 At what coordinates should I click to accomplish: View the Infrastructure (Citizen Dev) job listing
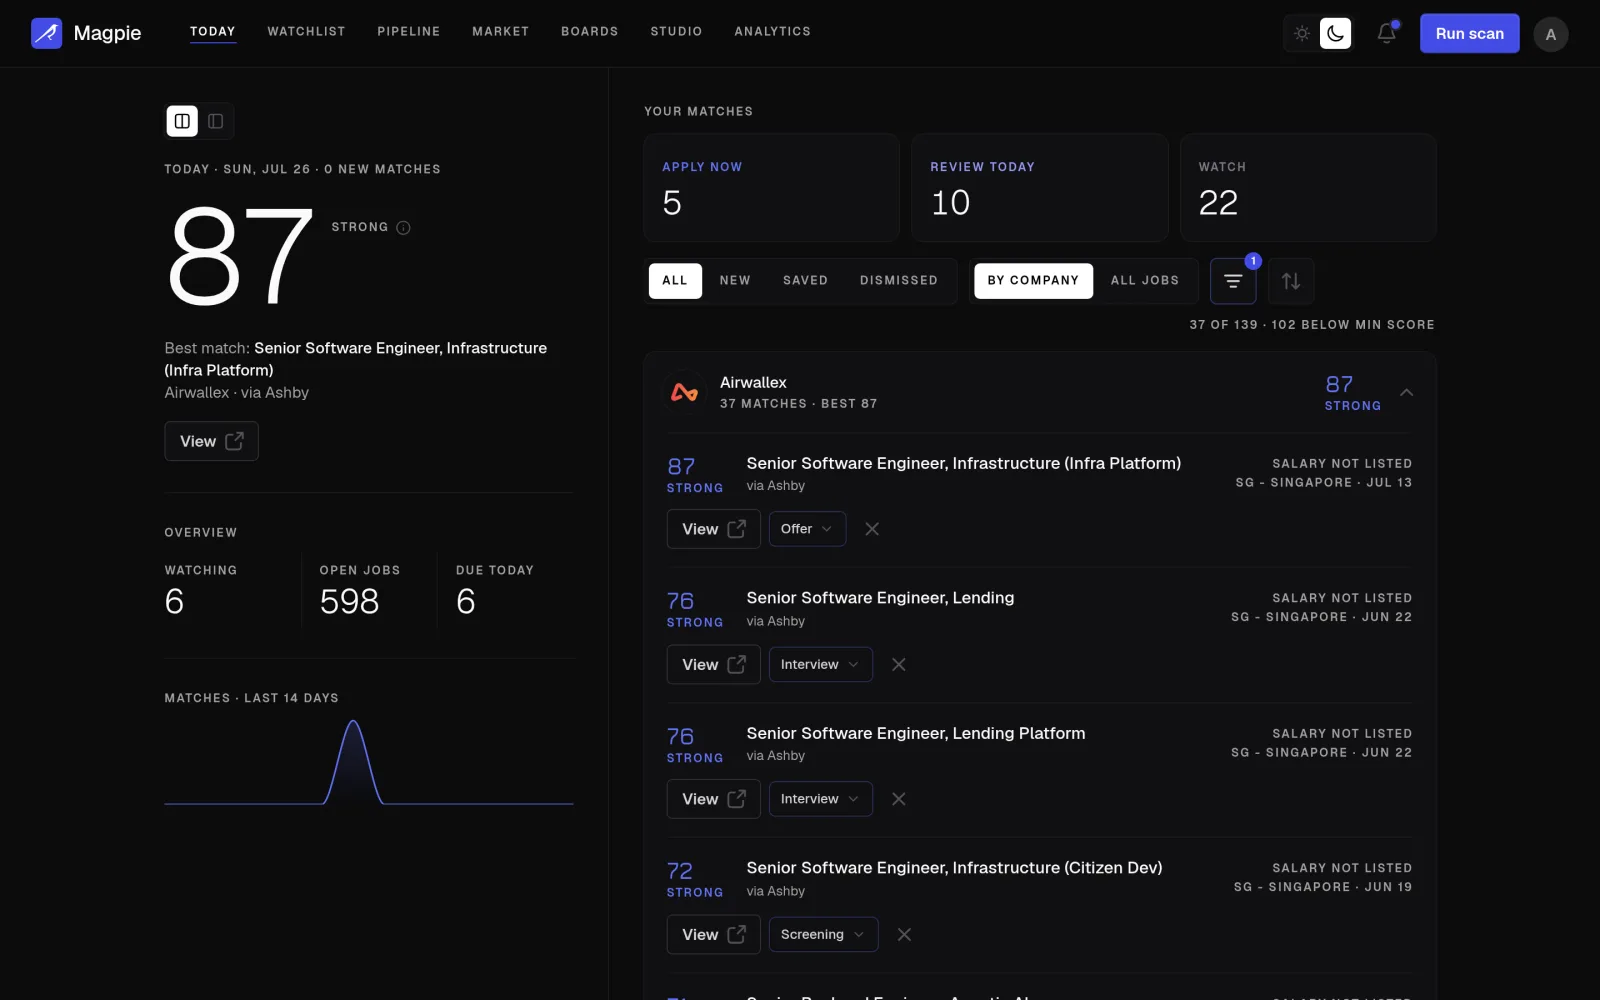coord(713,934)
